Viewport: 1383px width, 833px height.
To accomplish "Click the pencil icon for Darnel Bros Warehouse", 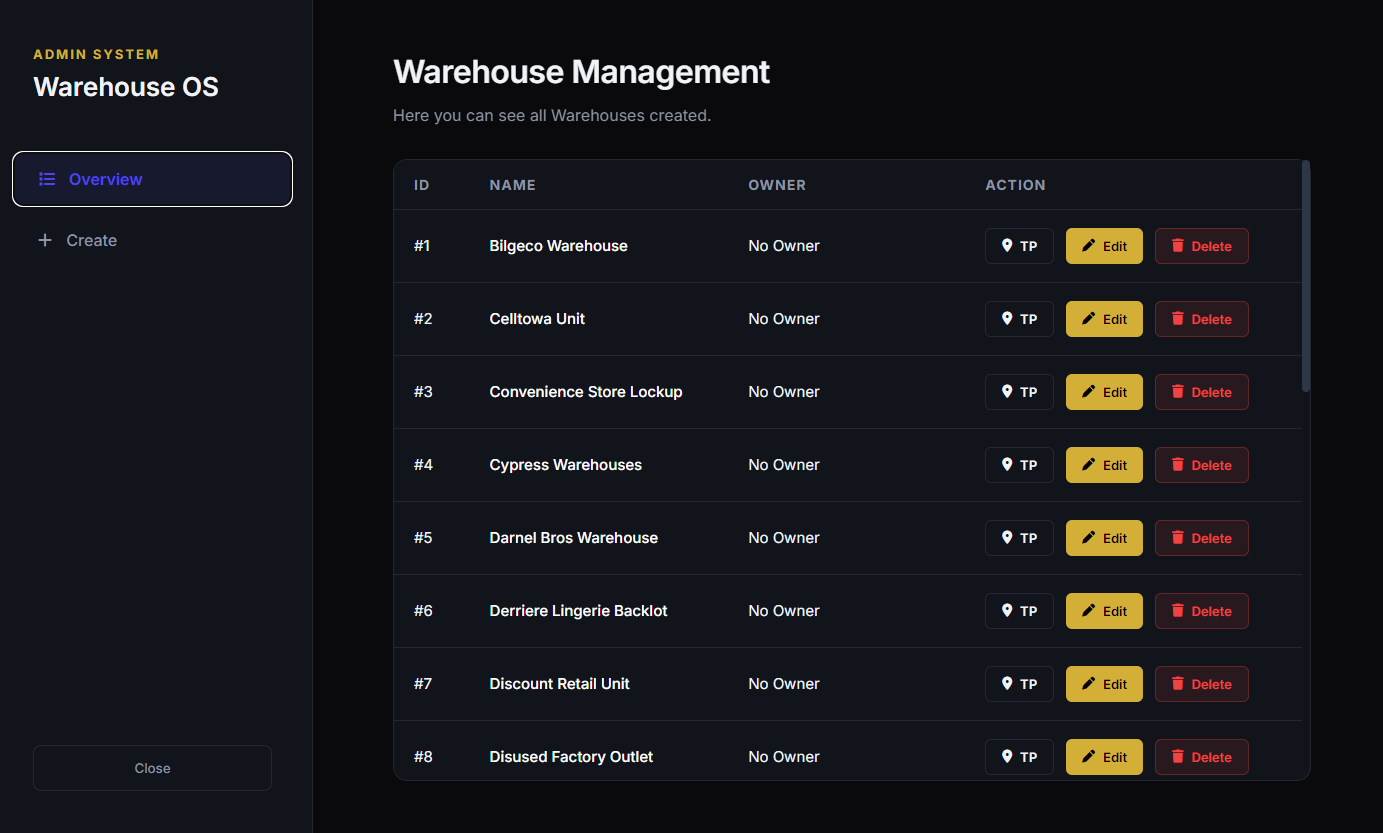I will 1089,538.
